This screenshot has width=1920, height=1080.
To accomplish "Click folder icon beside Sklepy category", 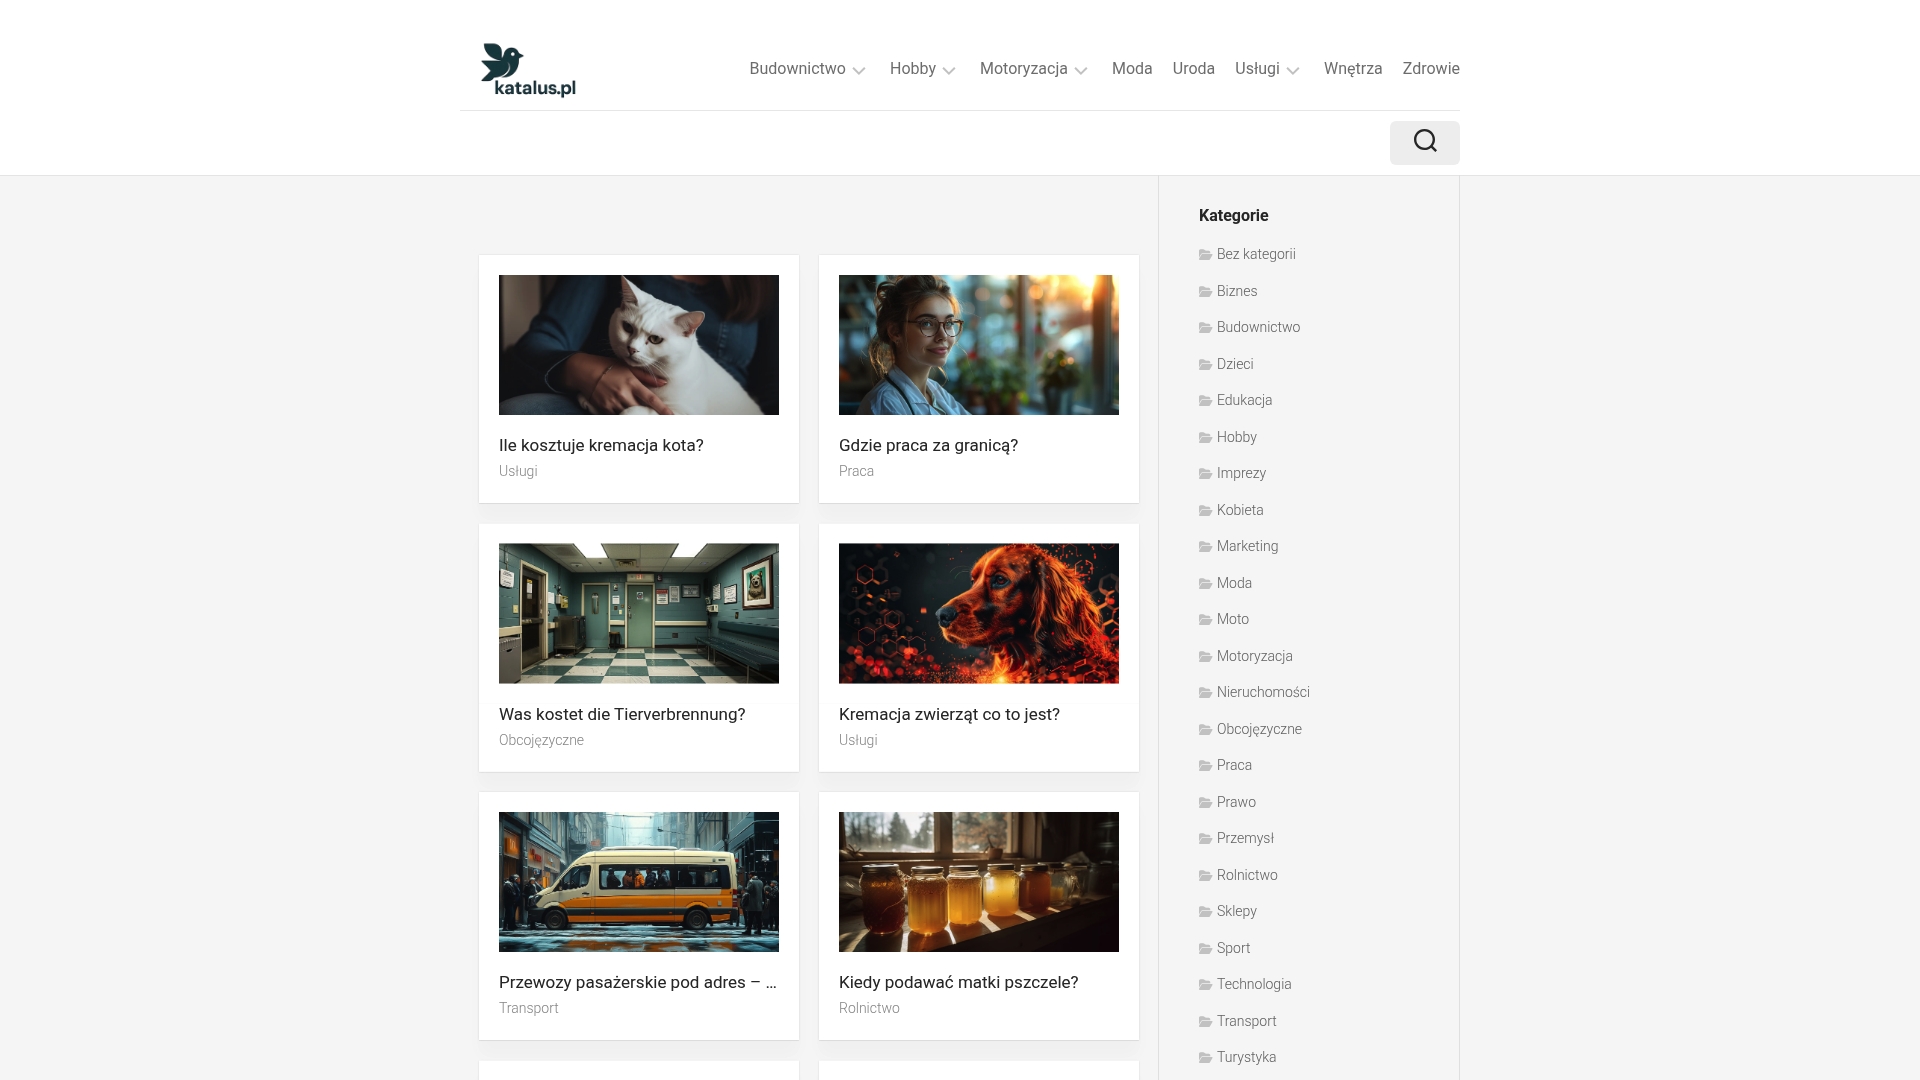I will click(x=1205, y=912).
